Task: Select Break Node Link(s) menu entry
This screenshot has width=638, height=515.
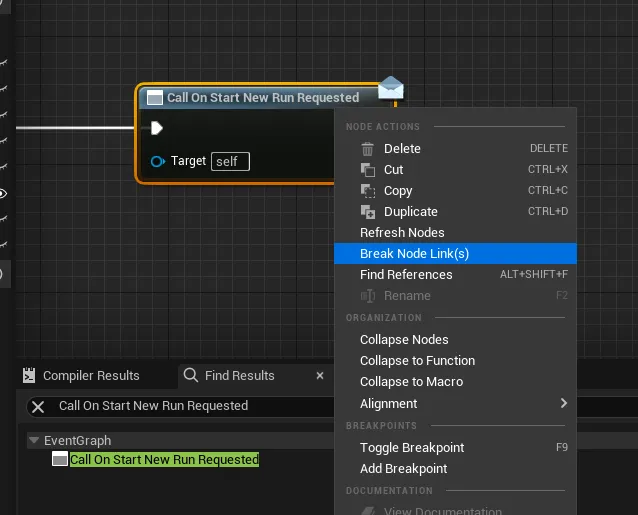Action: click(455, 253)
